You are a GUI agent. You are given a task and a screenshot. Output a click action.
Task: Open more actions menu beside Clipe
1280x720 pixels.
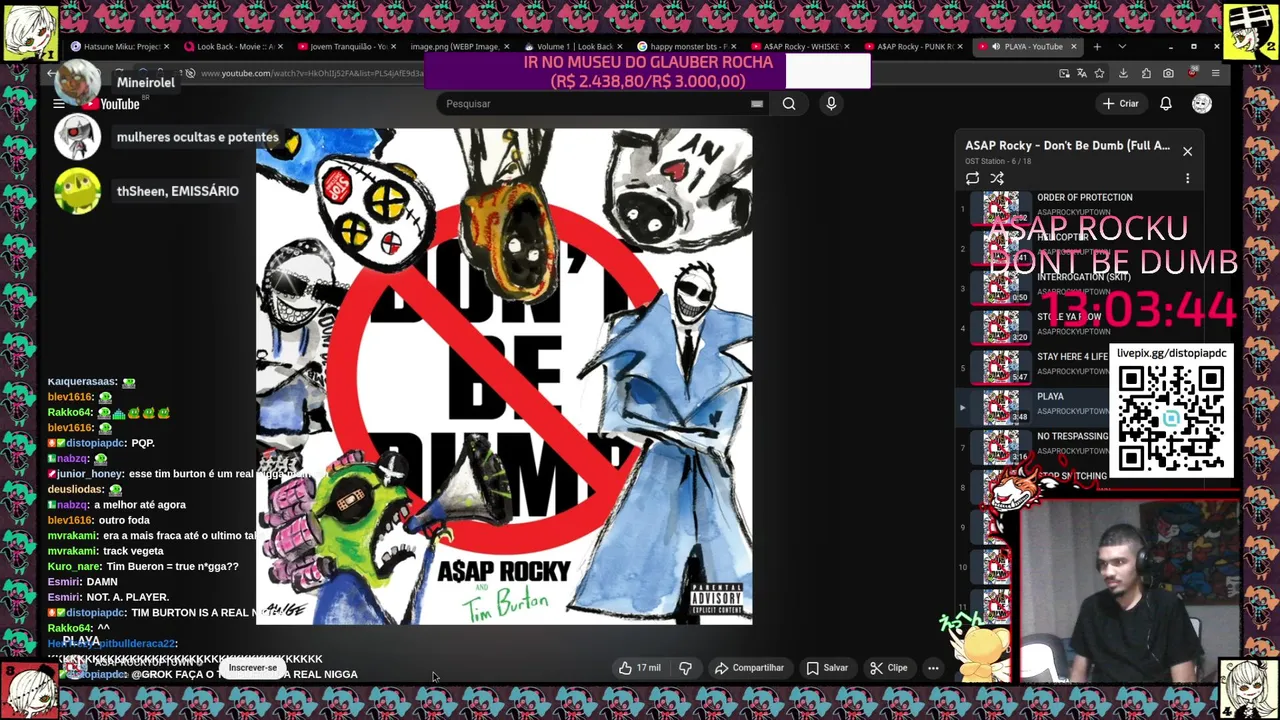tap(933, 668)
